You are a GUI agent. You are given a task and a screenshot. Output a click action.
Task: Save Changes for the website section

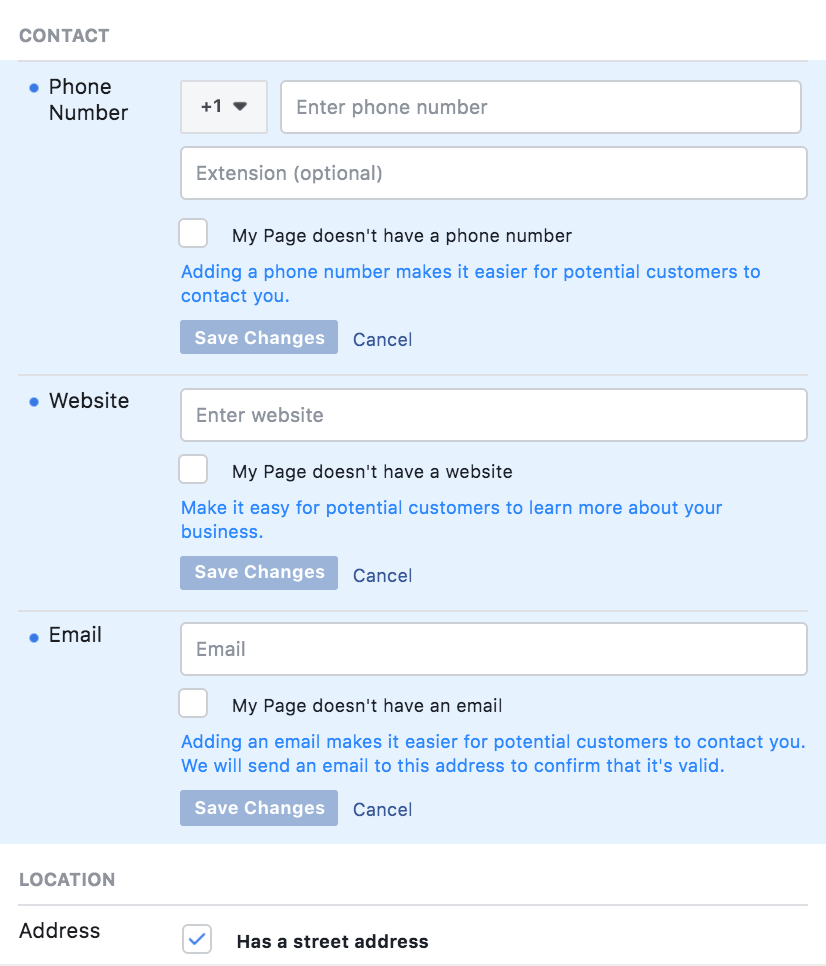click(x=259, y=573)
